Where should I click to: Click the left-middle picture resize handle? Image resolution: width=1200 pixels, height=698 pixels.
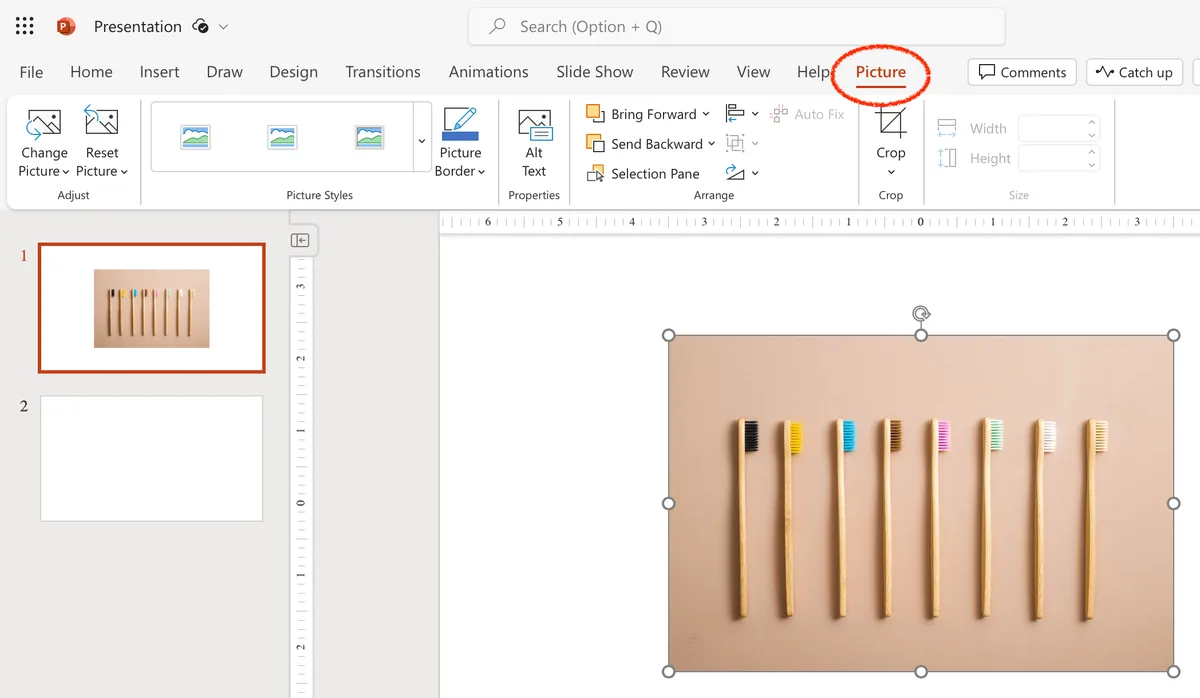669,503
